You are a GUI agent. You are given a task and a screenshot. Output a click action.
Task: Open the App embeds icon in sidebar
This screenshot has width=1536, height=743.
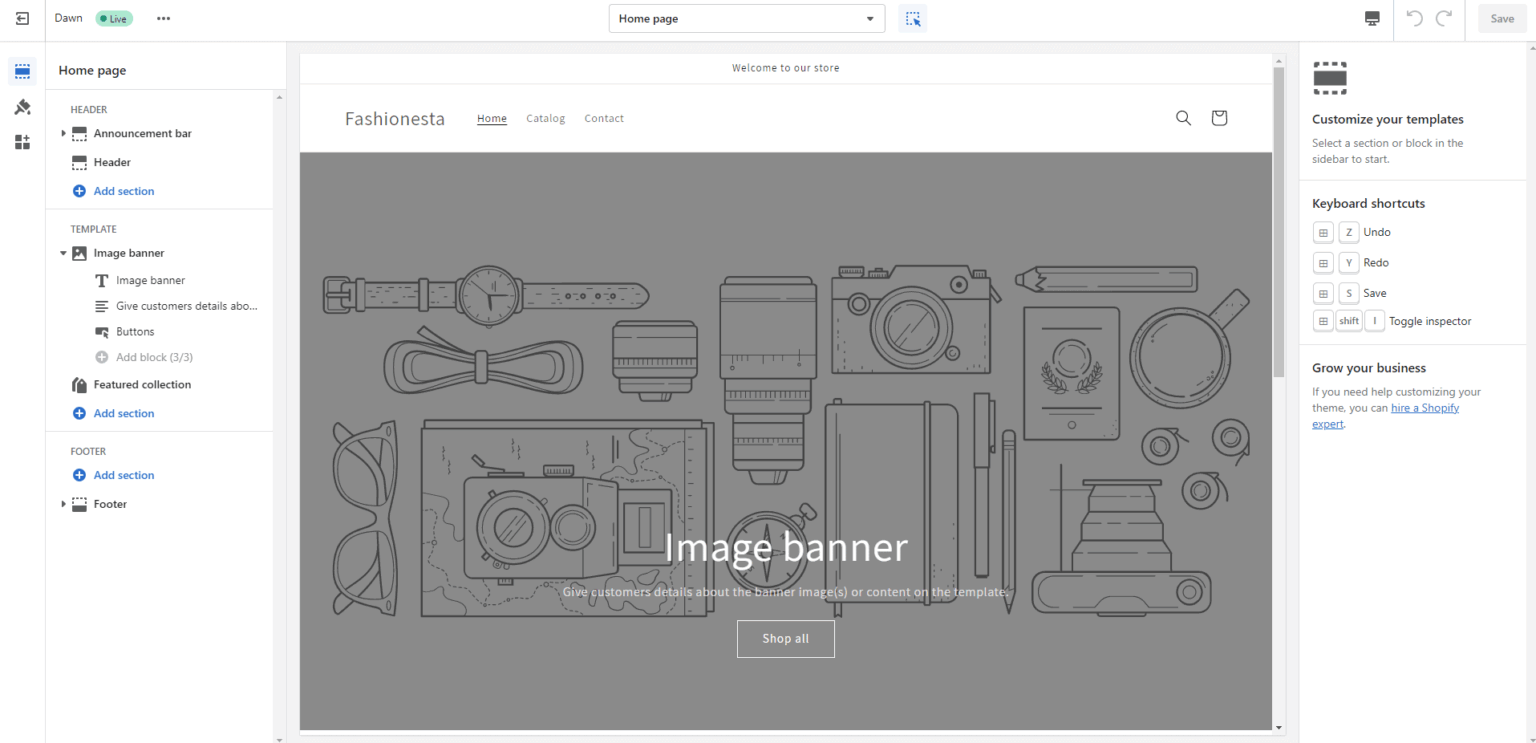pyautogui.click(x=22, y=142)
